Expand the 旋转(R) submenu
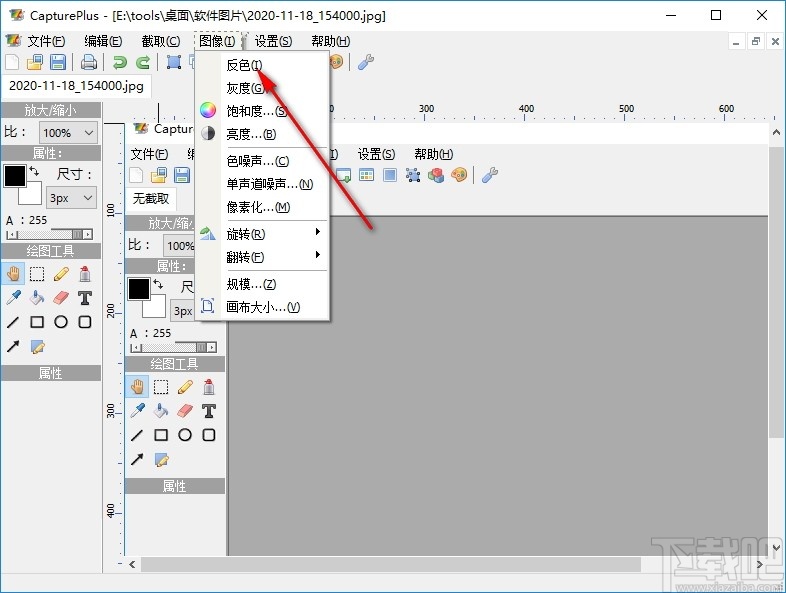The height and width of the screenshot is (593, 786). click(x=262, y=234)
